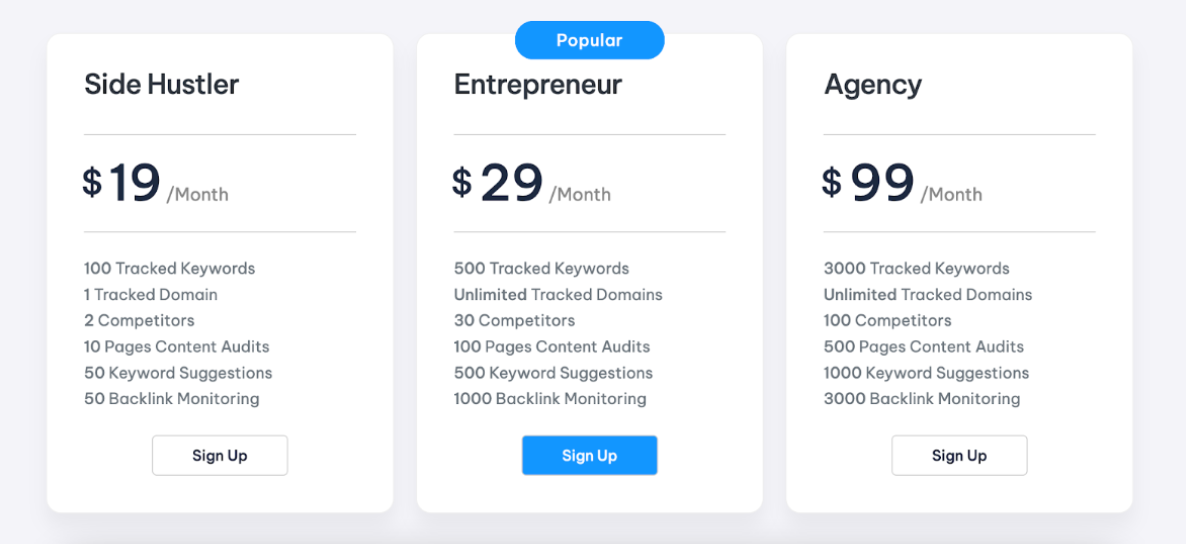The image size is (1186, 544).
Task: Click 3000 Backlink Monitoring feature
Action: pos(922,399)
